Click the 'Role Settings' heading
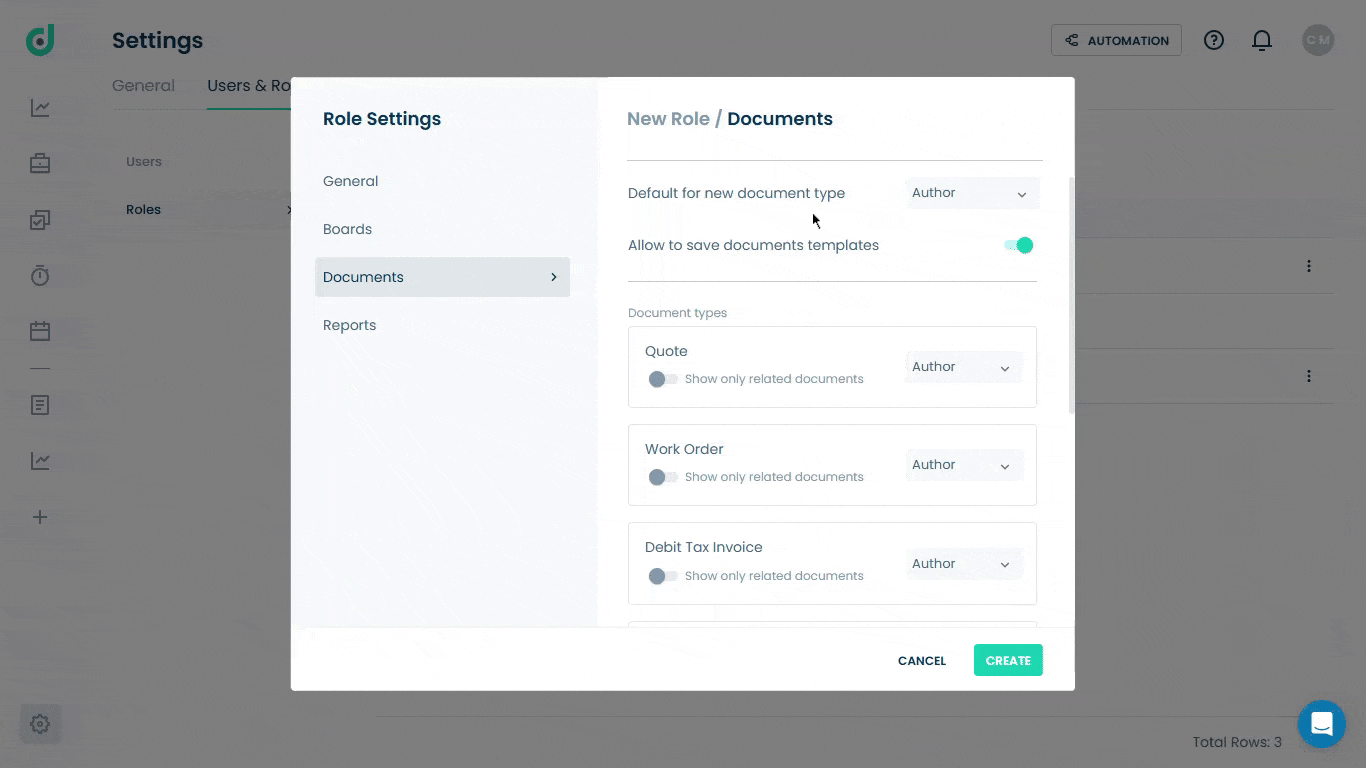Viewport: 1366px width, 768px height. 382,119
